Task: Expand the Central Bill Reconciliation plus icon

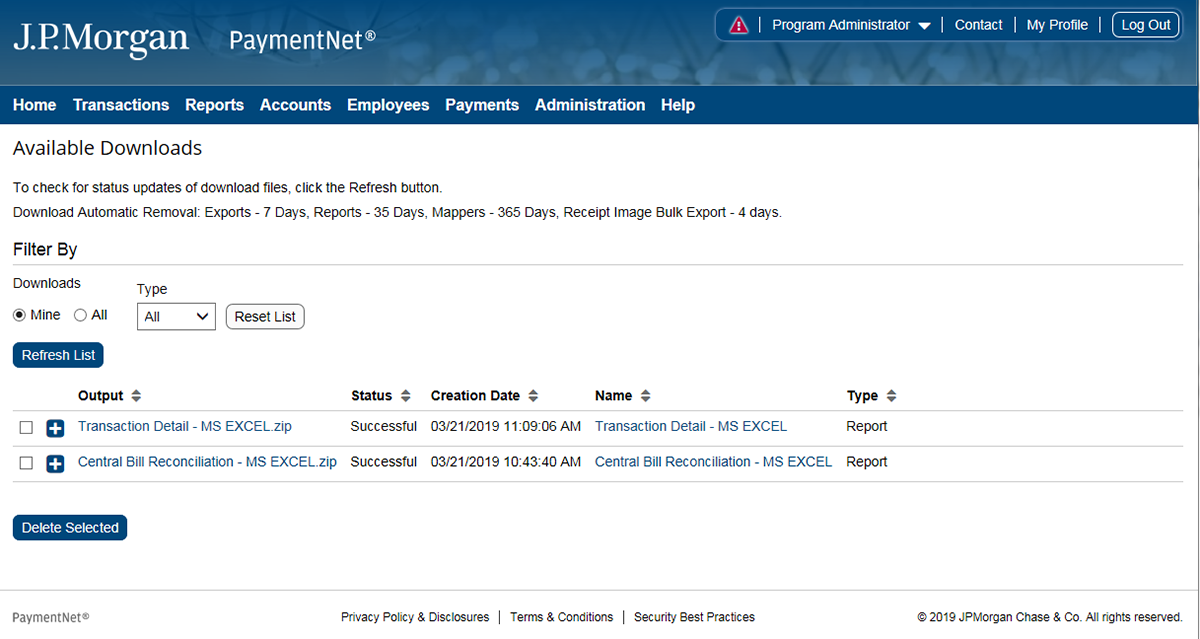Action: tap(55, 464)
